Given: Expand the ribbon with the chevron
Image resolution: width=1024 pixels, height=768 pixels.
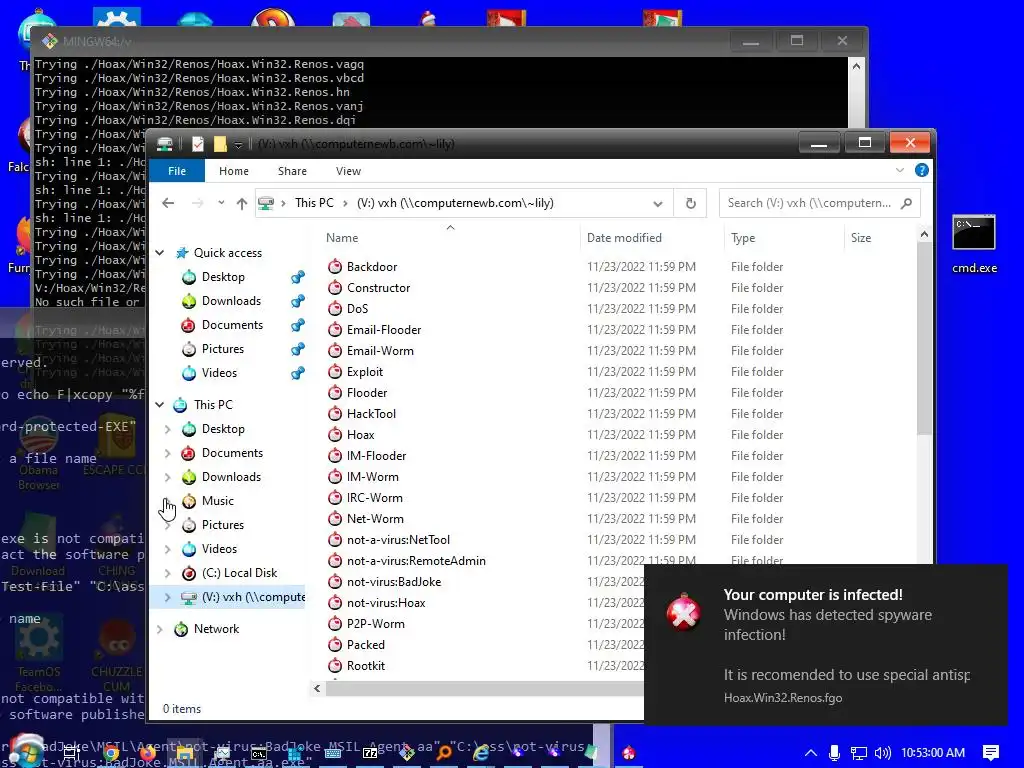Looking at the screenshot, I should point(900,170).
